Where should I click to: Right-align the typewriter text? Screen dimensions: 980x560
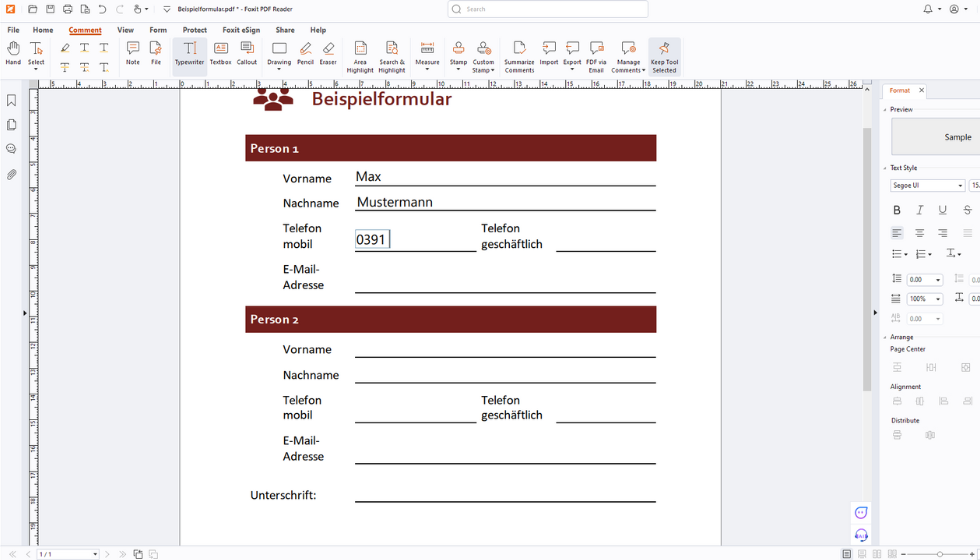click(x=942, y=233)
